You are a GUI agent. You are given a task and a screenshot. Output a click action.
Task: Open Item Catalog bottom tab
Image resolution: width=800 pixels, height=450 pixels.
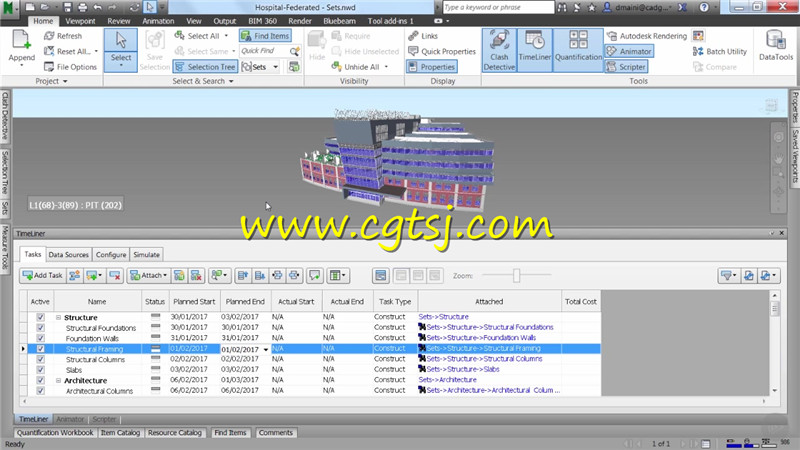pyautogui.click(x=120, y=433)
